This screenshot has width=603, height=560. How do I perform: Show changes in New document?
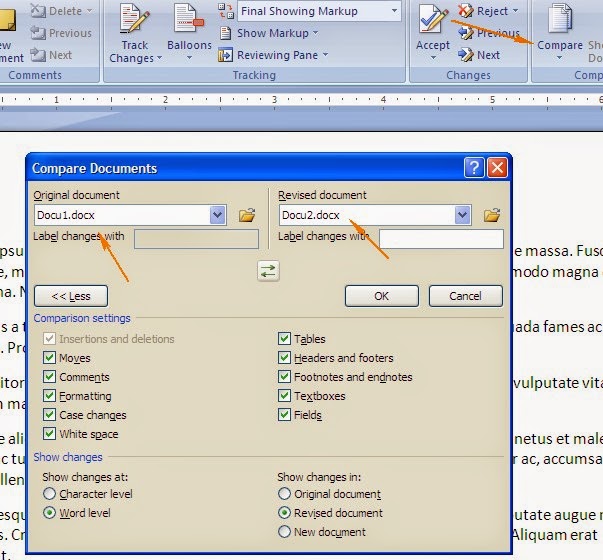[284, 532]
